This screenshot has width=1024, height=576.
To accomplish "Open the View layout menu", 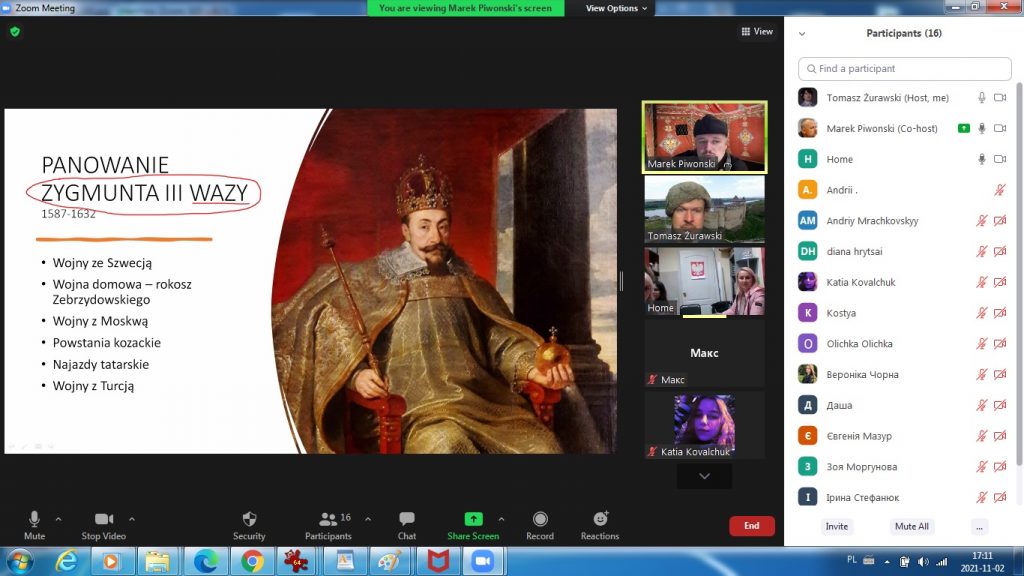I will click(757, 32).
